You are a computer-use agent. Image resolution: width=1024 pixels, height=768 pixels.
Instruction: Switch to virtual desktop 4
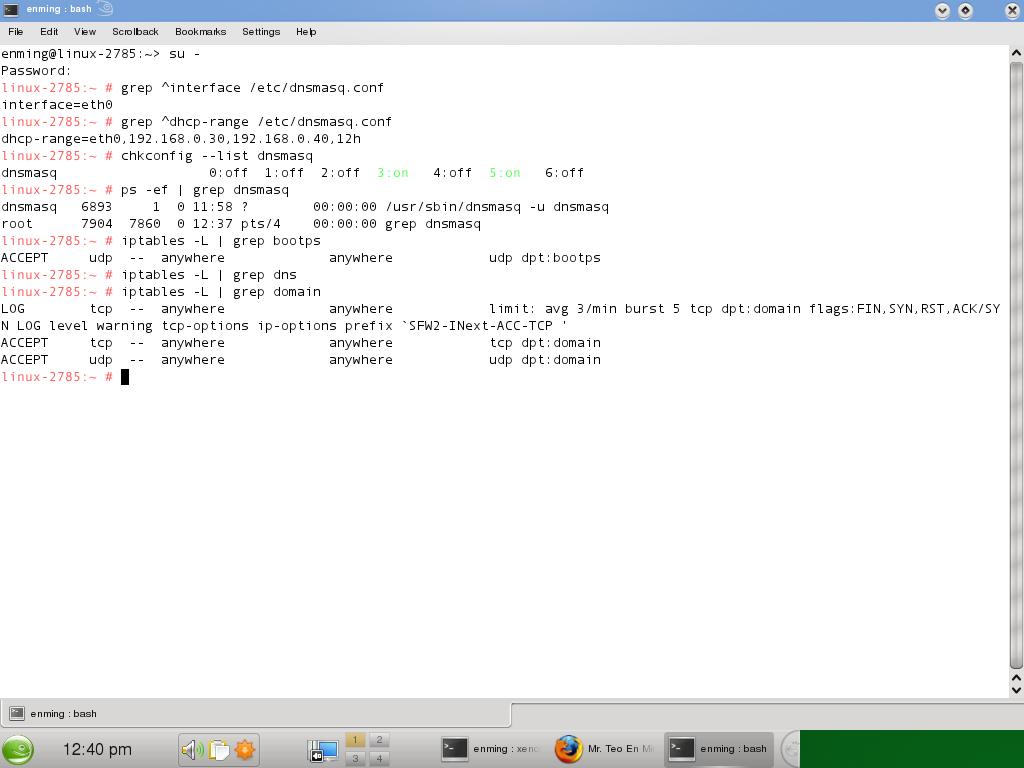379,758
